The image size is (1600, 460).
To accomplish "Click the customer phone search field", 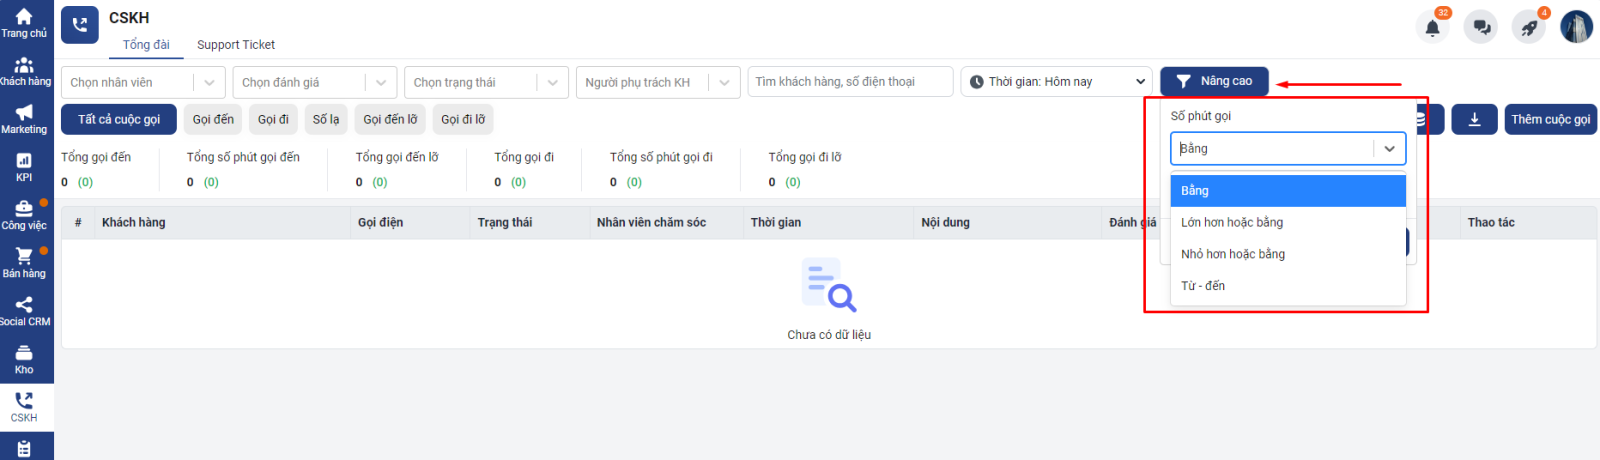I will click(849, 82).
